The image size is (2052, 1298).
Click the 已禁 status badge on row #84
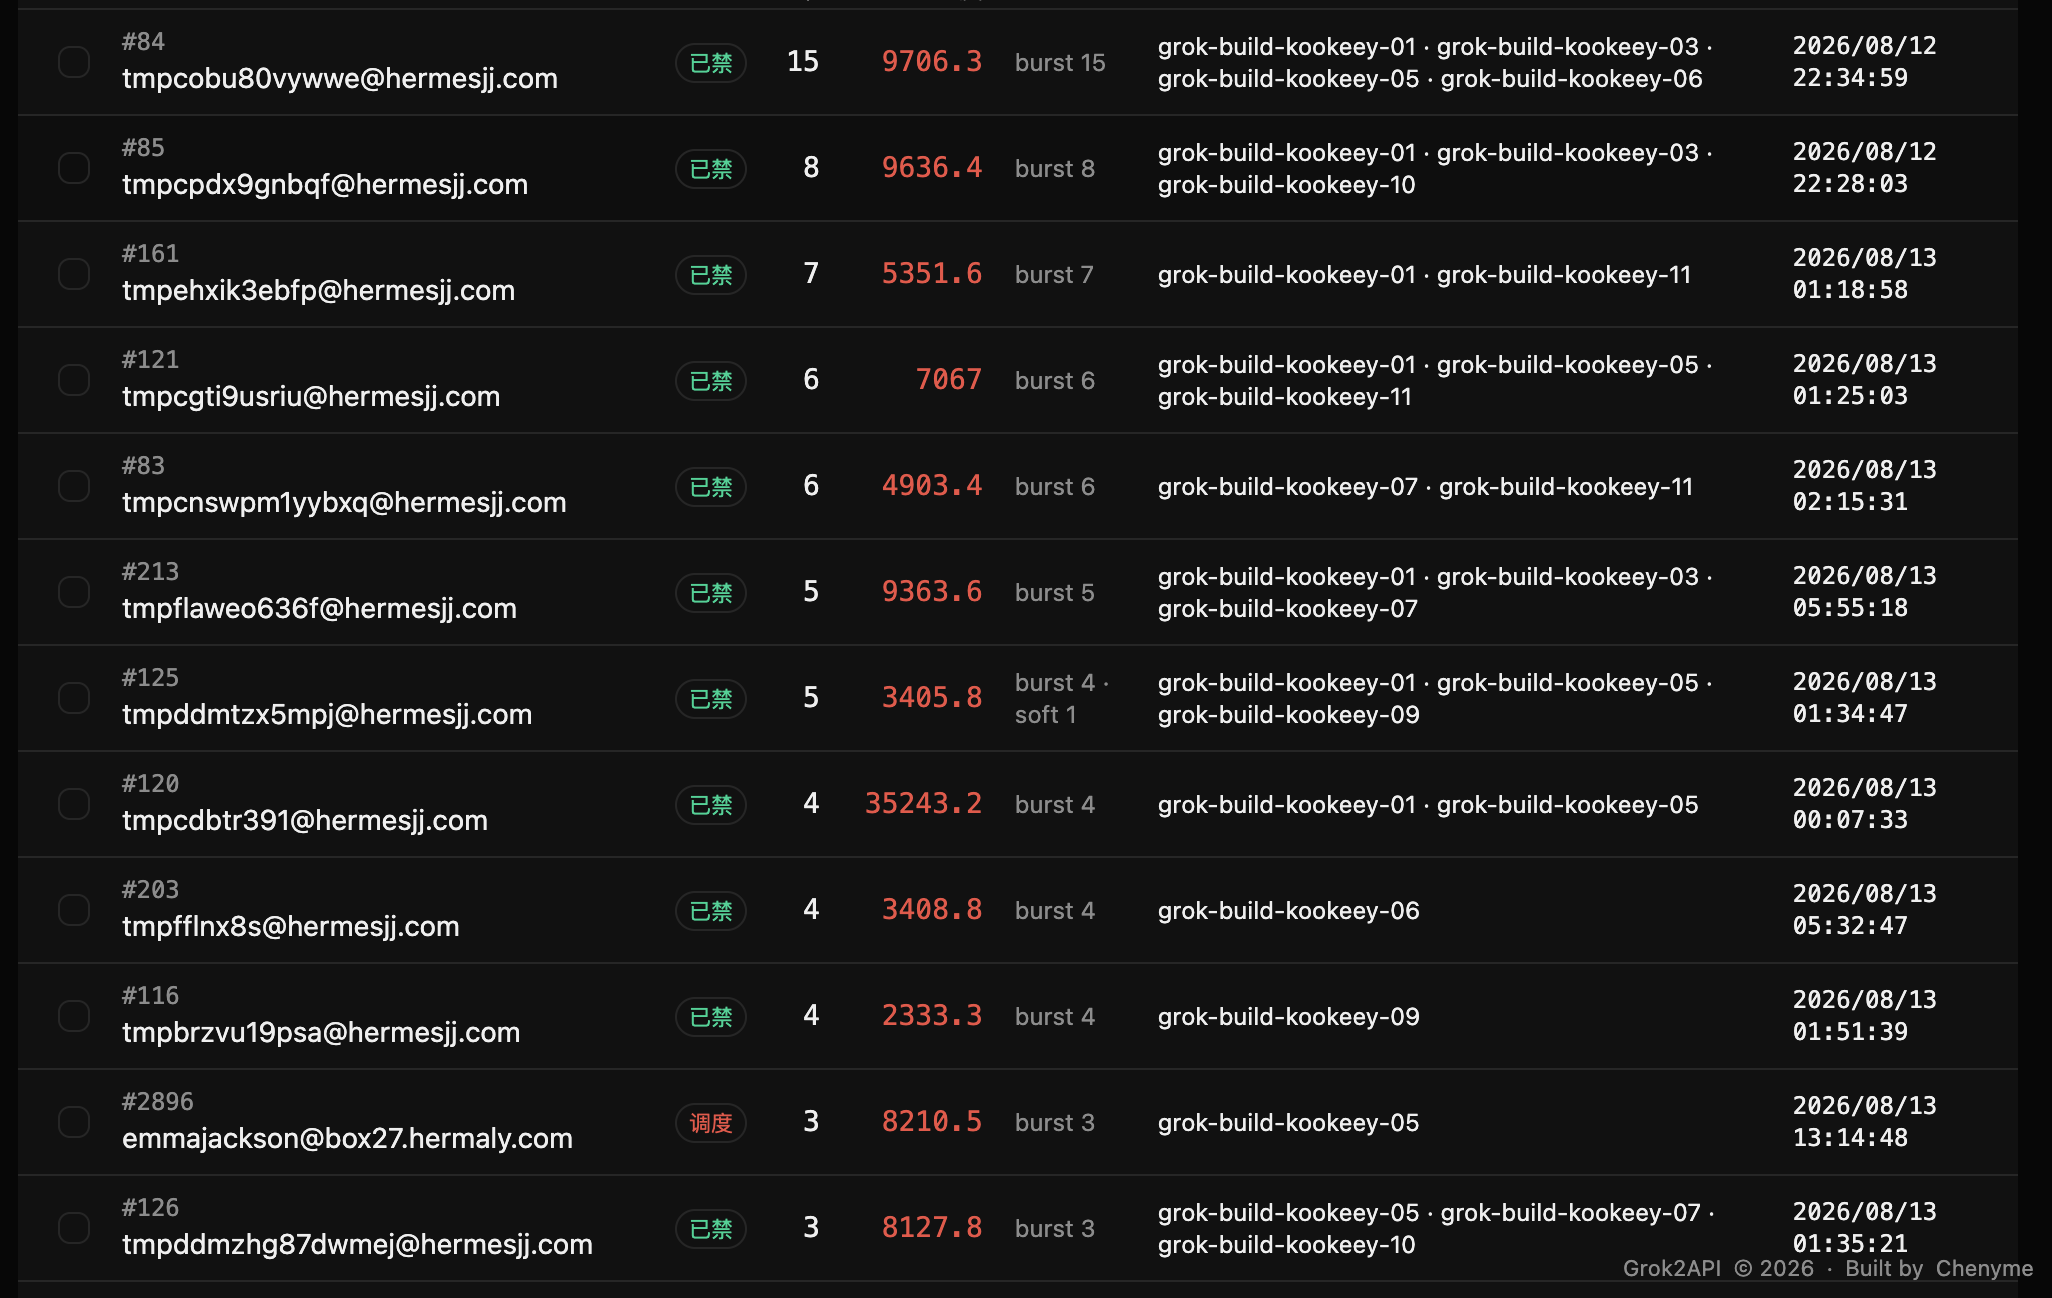[711, 63]
